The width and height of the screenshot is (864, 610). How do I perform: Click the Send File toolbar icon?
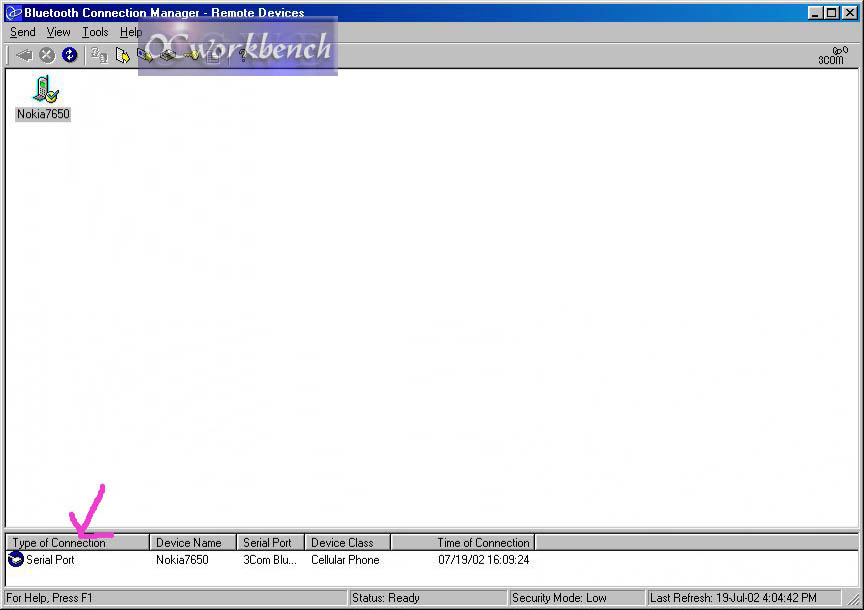pos(122,55)
